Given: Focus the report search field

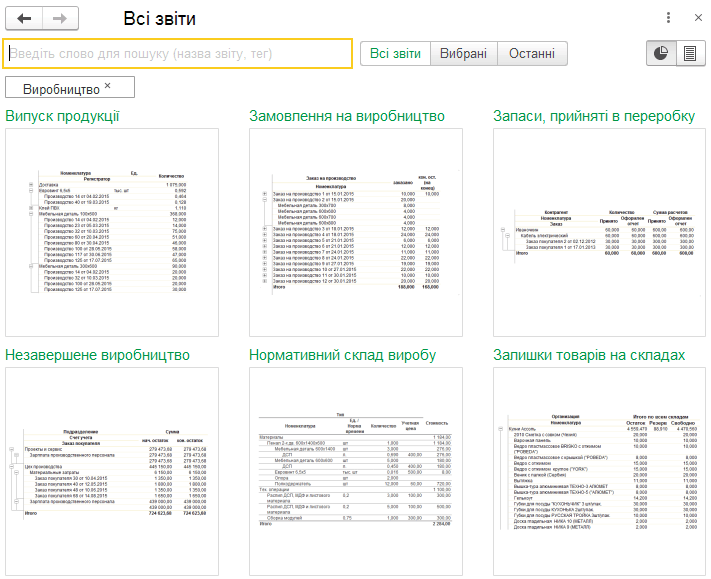Looking at the screenshot, I should 178,54.
